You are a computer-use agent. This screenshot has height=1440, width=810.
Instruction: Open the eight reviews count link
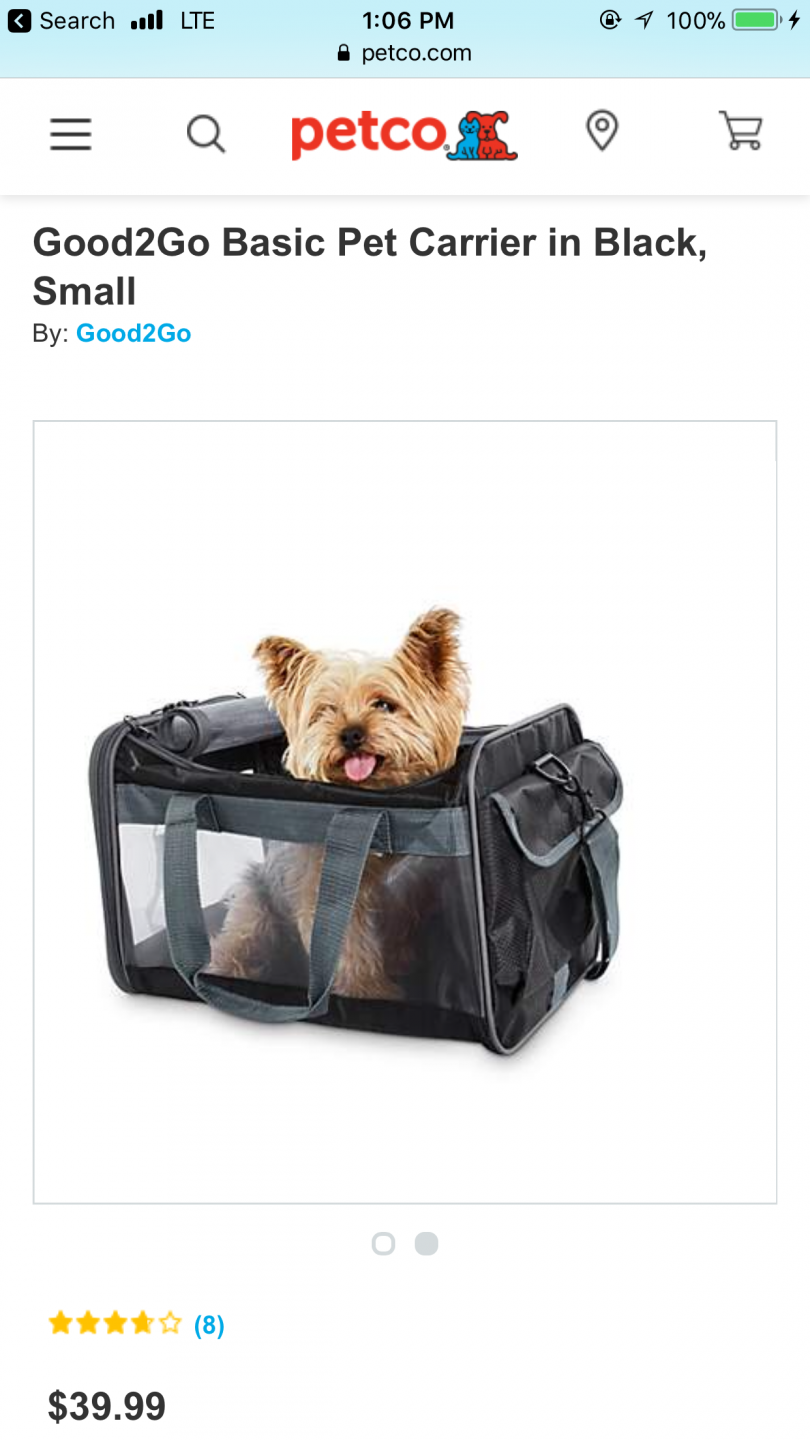[209, 1325]
